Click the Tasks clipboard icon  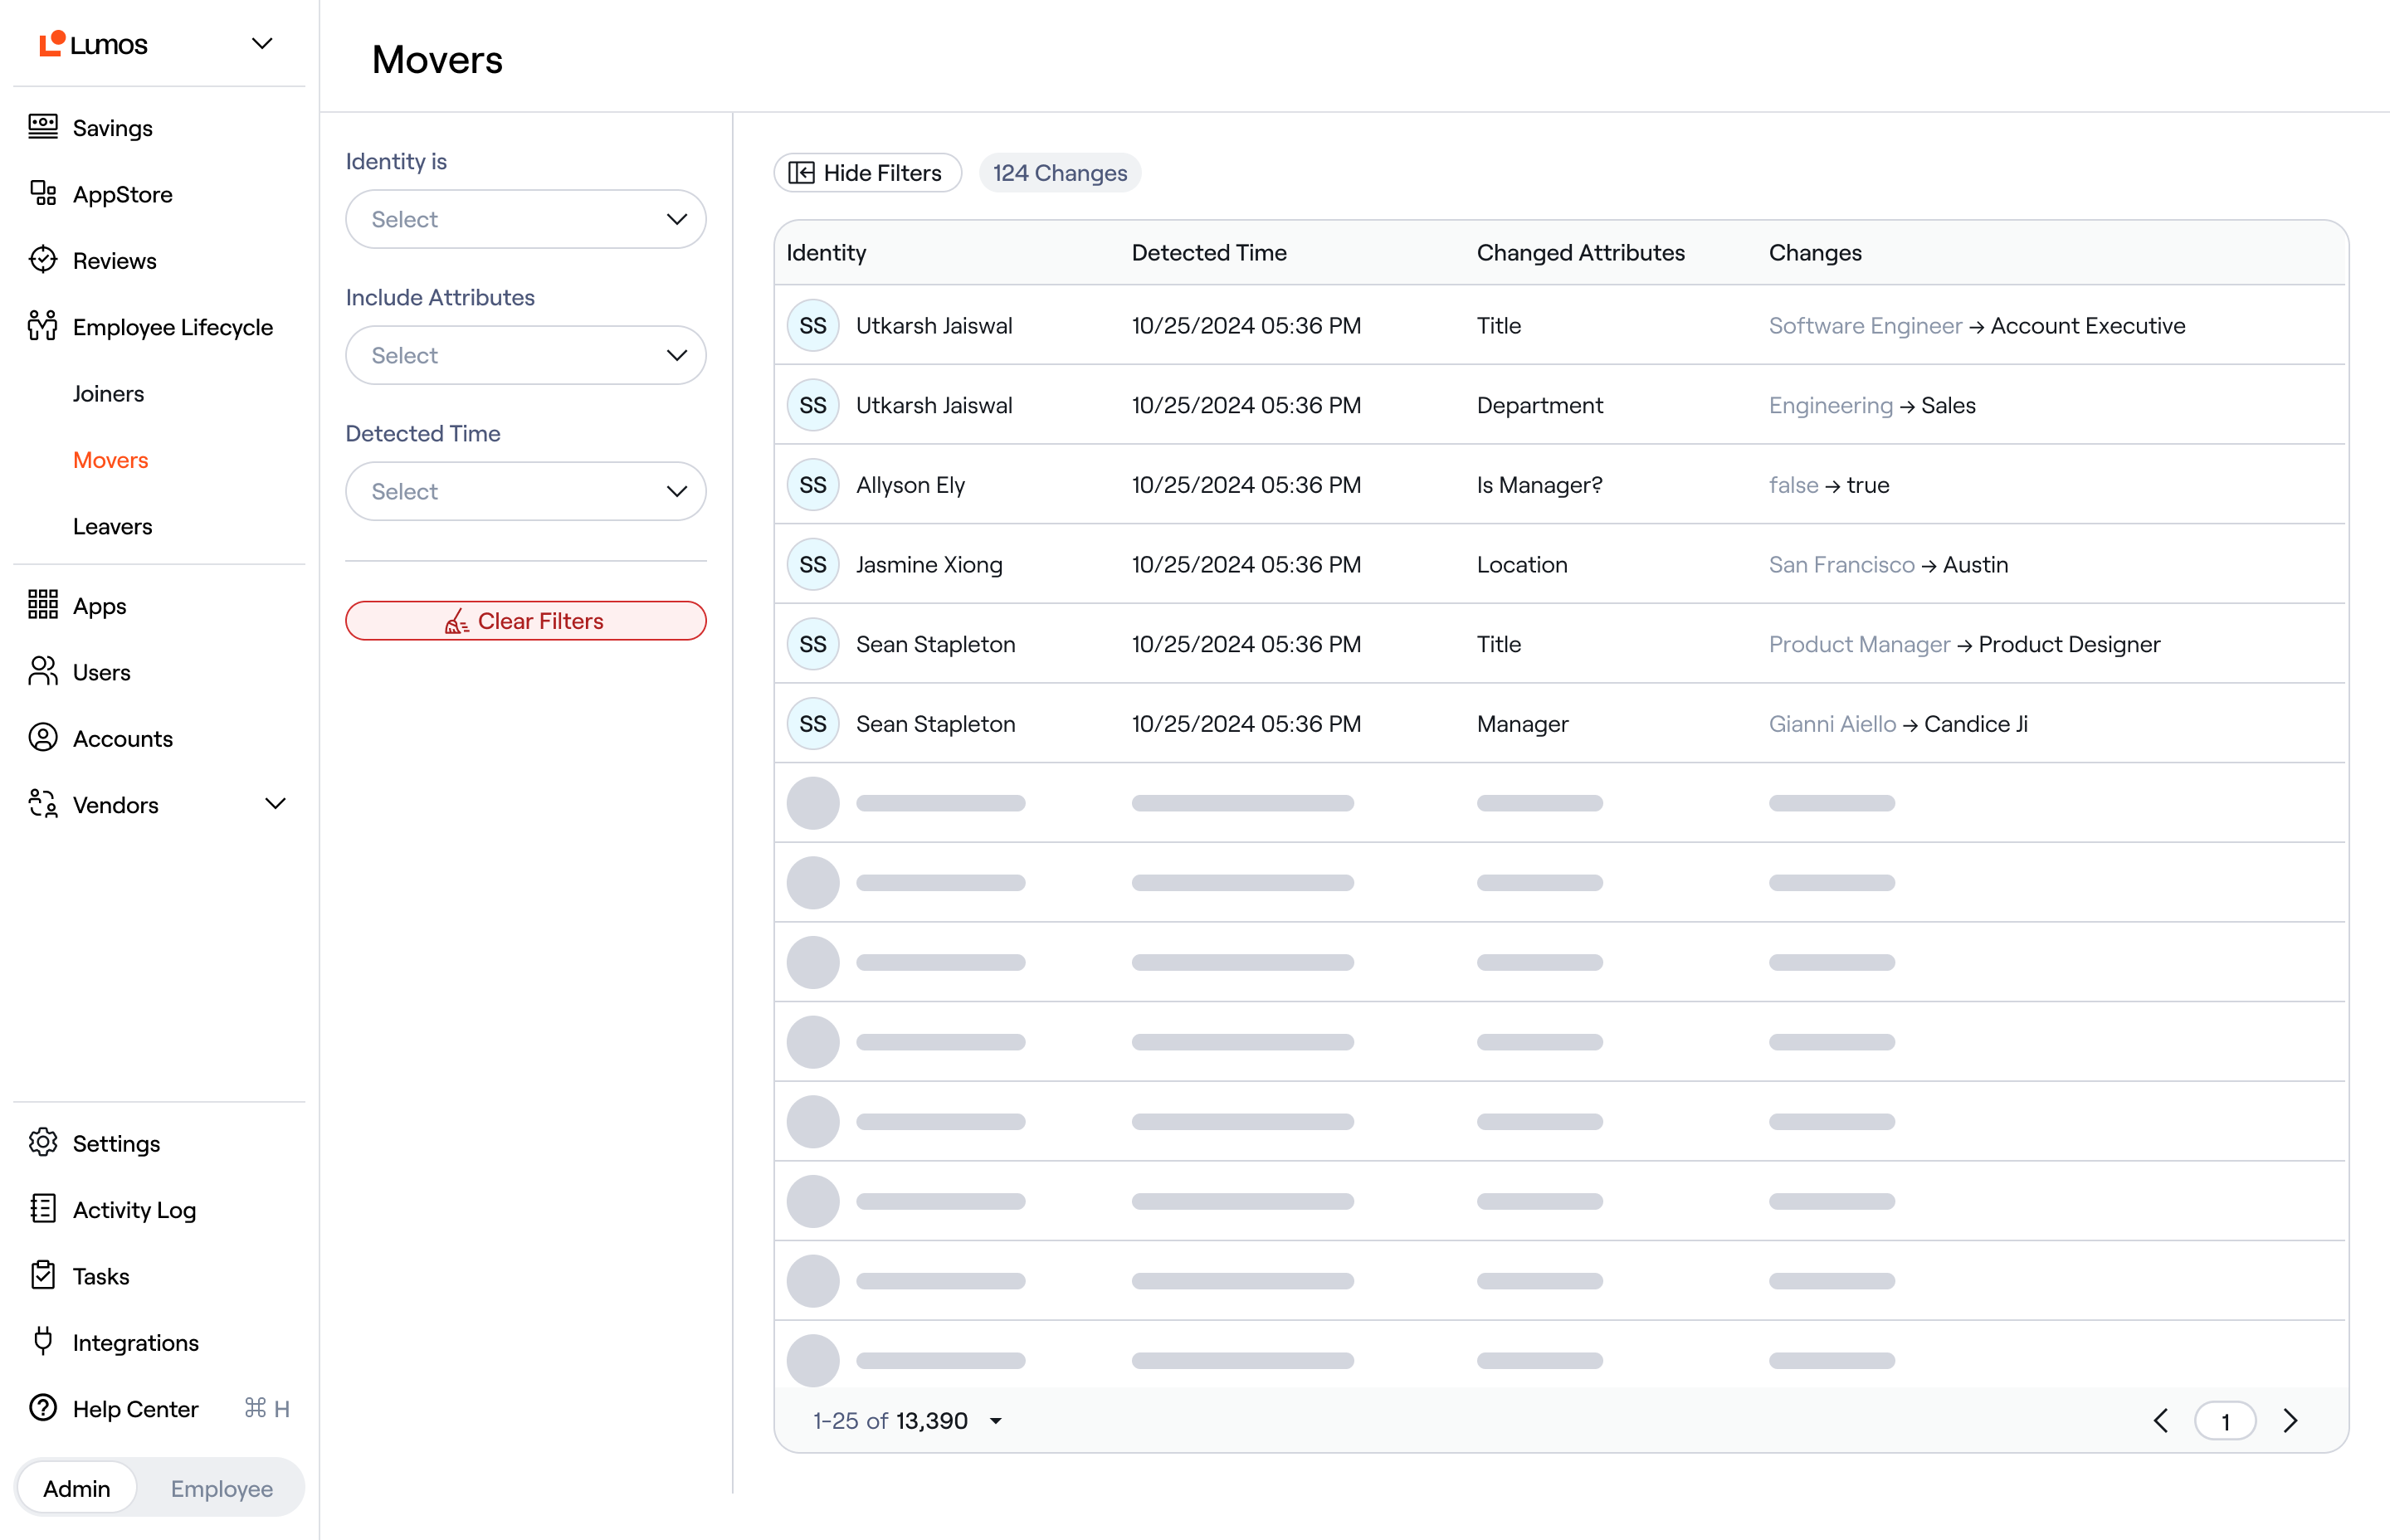pyautogui.click(x=43, y=1275)
